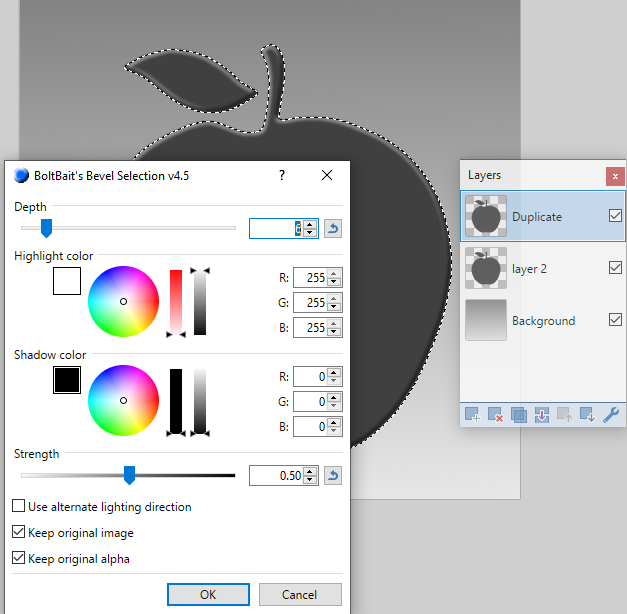Screen dimensions: 627x614
Task: Decrease Strength with down arrow
Action: tap(310, 480)
